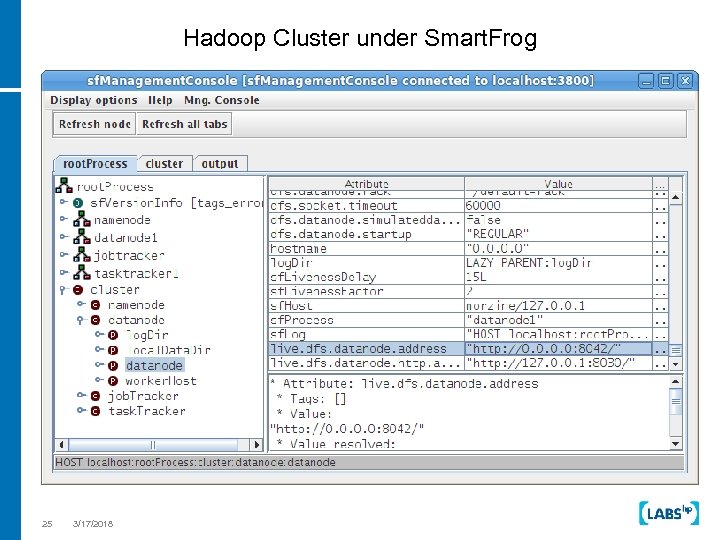Select the dfs.datanode.startup attribute row
This screenshot has height=540, width=720.
[x=468, y=234]
